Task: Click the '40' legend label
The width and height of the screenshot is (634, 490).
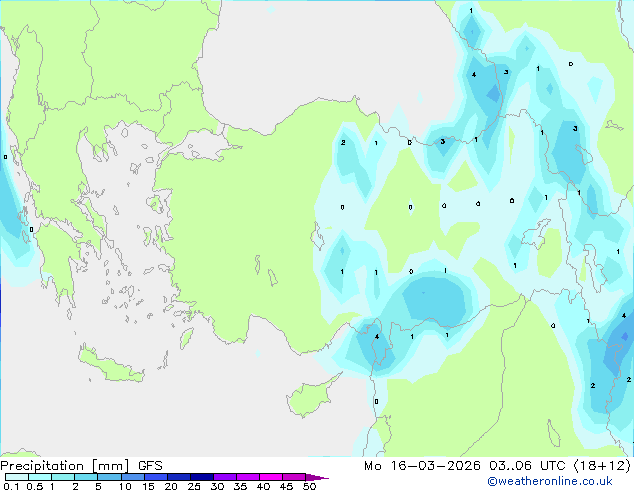Action: (263, 486)
